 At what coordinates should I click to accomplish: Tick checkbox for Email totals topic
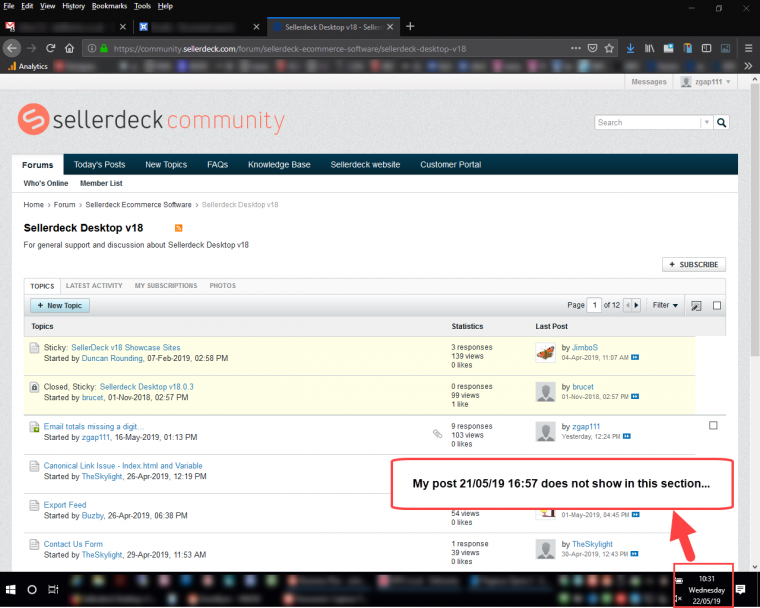pyautogui.click(x=713, y=425)
